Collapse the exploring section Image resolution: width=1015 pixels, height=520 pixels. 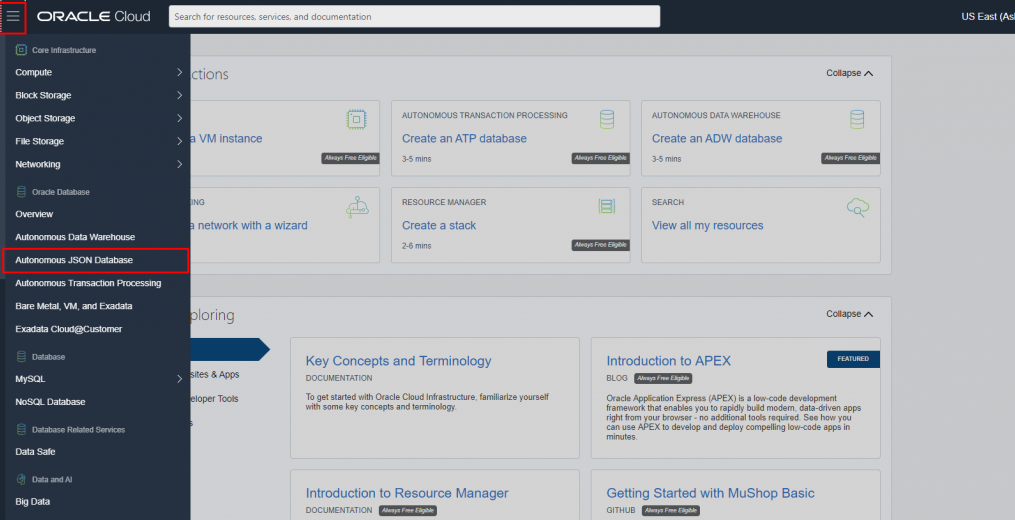(x=849, y=314)
